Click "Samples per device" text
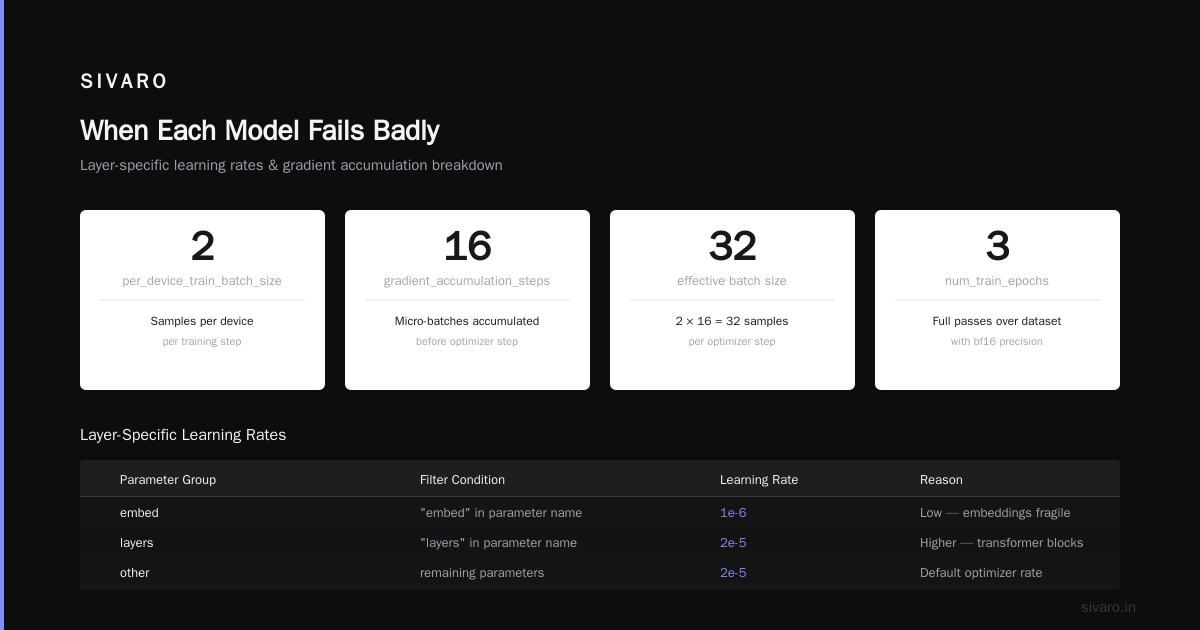 (x=202, y=321)
